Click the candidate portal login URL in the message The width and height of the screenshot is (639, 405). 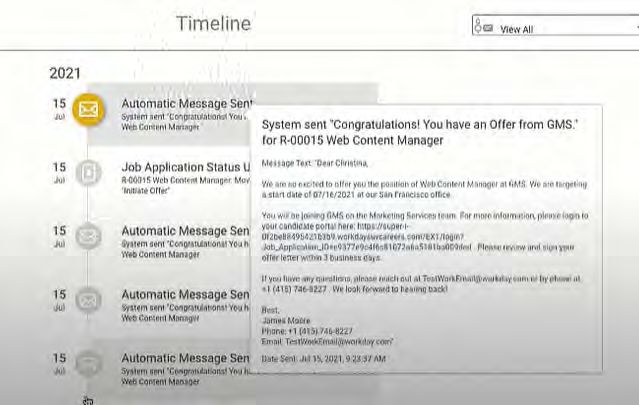pyautogui.click(x=366, y=237)
